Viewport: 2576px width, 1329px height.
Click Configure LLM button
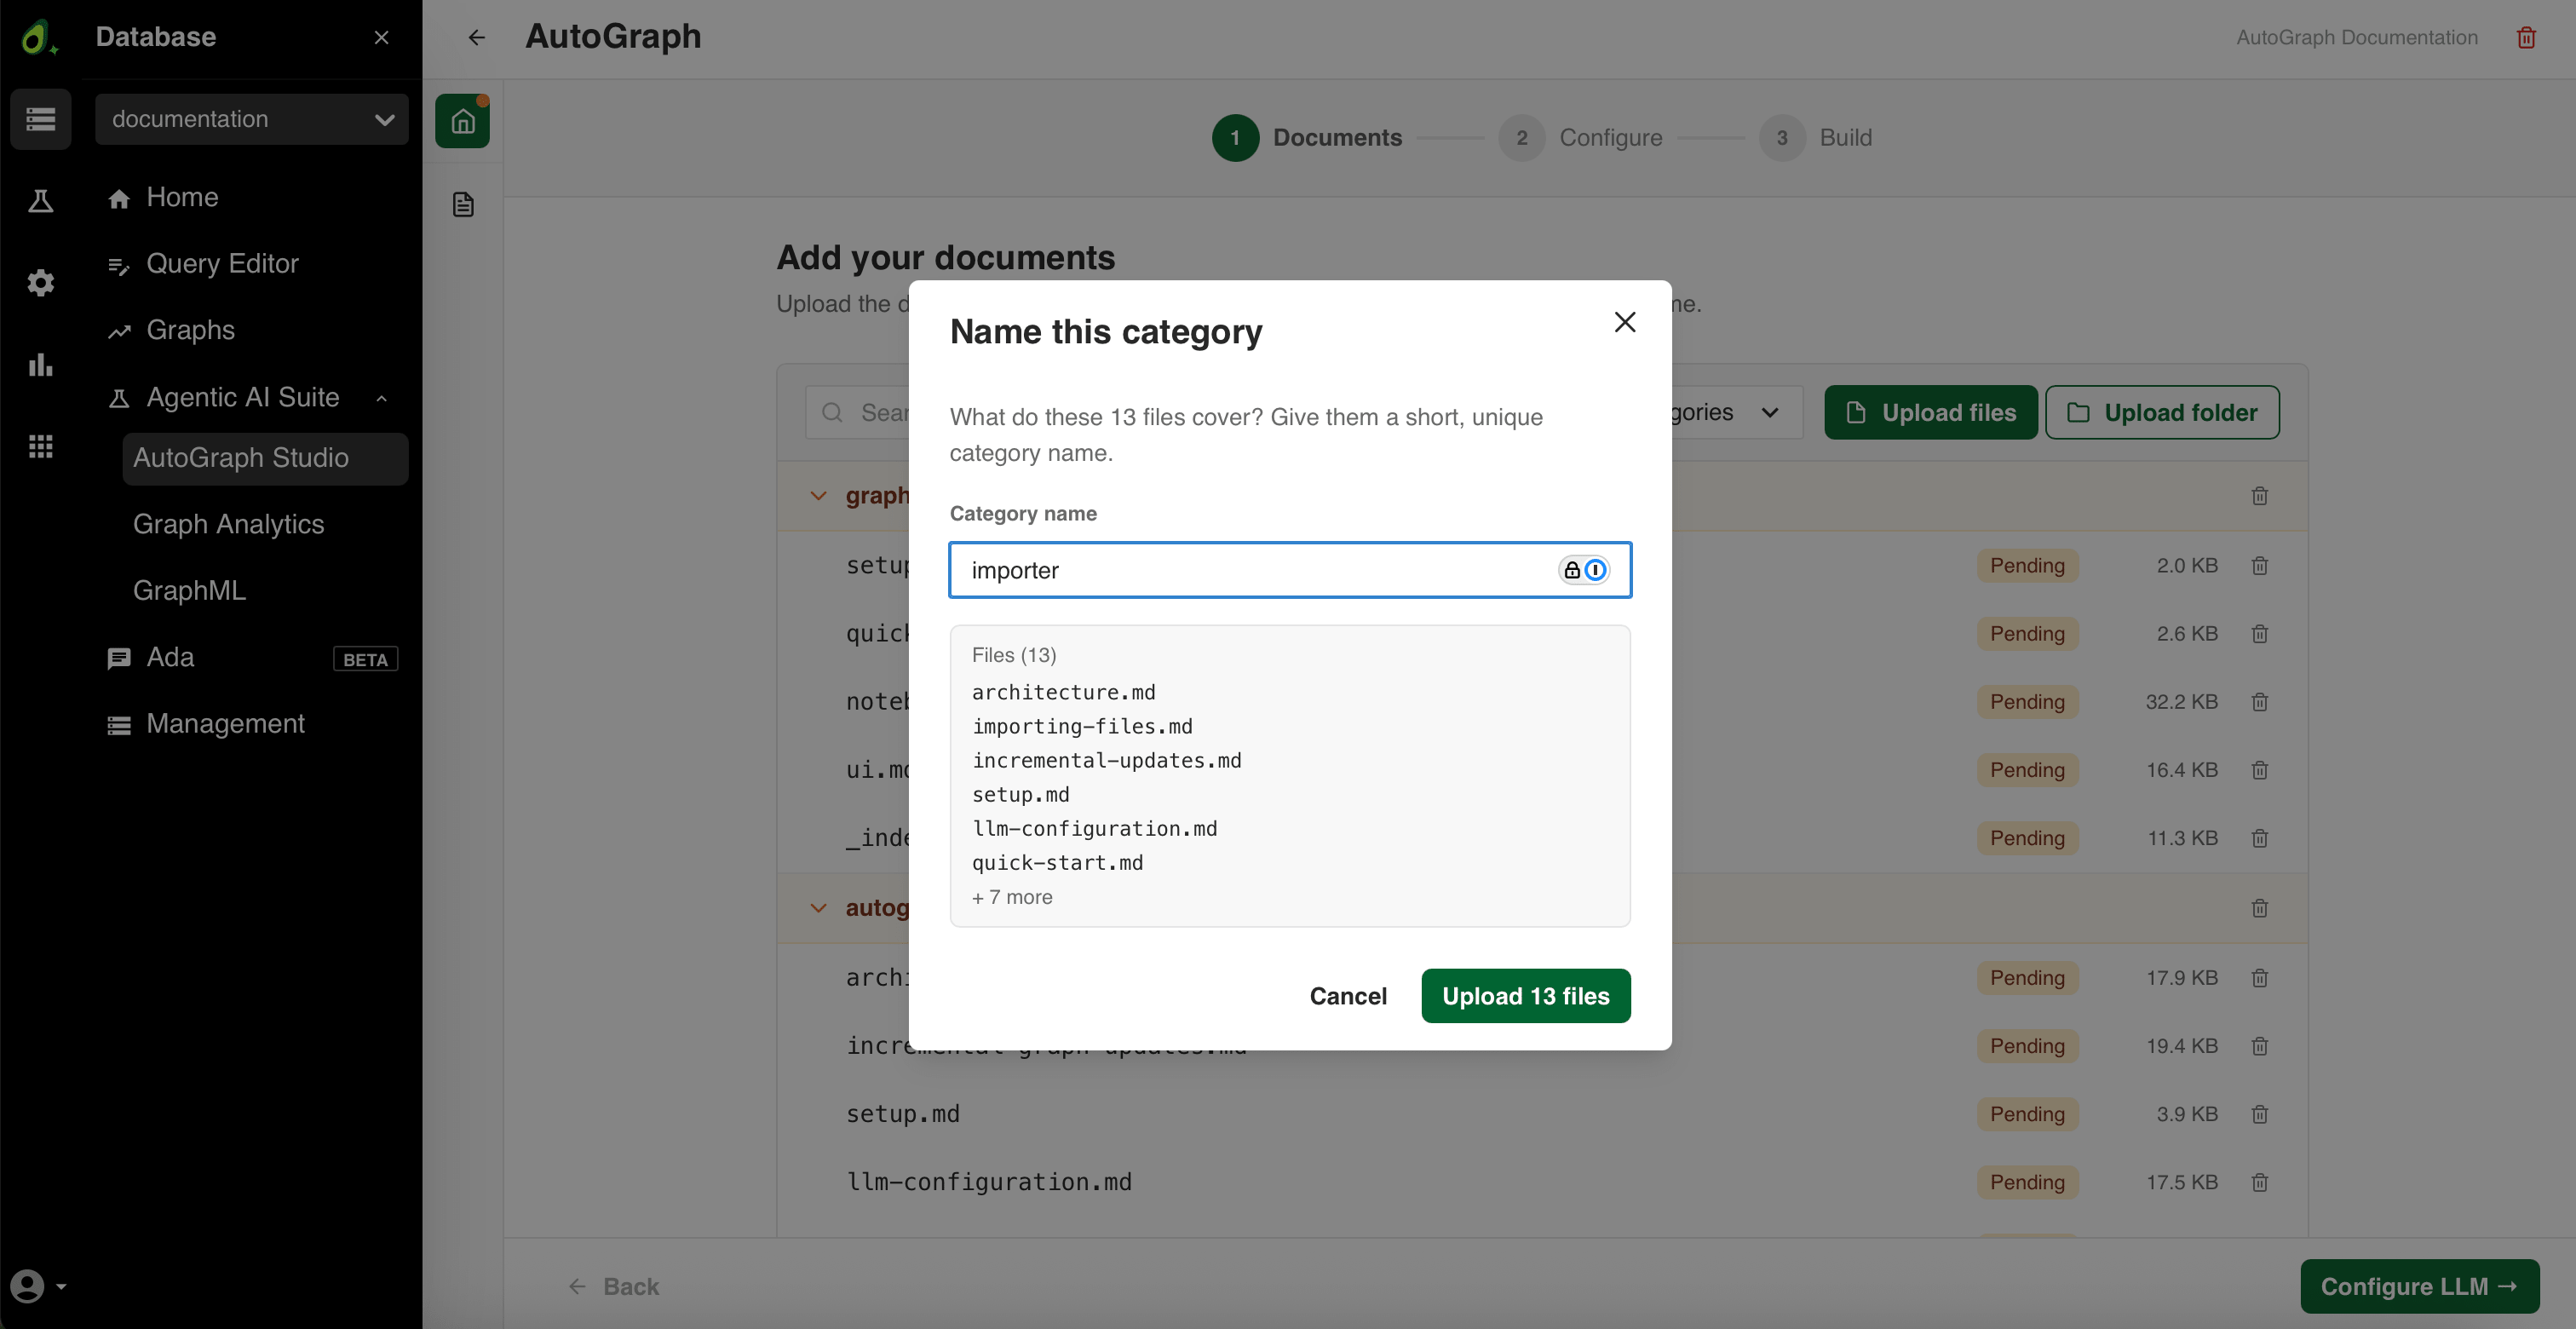click(2419, 1286)
